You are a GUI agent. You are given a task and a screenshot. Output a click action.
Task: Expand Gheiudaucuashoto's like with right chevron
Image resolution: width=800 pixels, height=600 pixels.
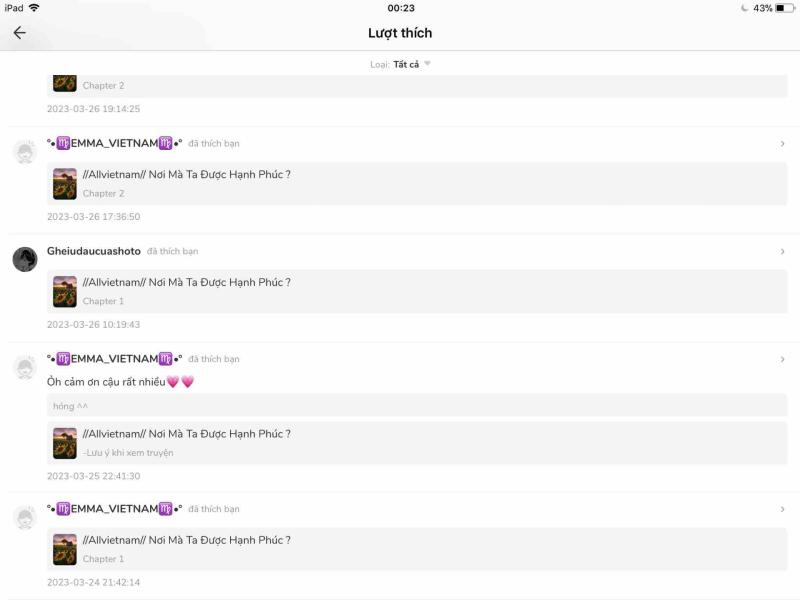pyautogui.click(x=782, y=252)
